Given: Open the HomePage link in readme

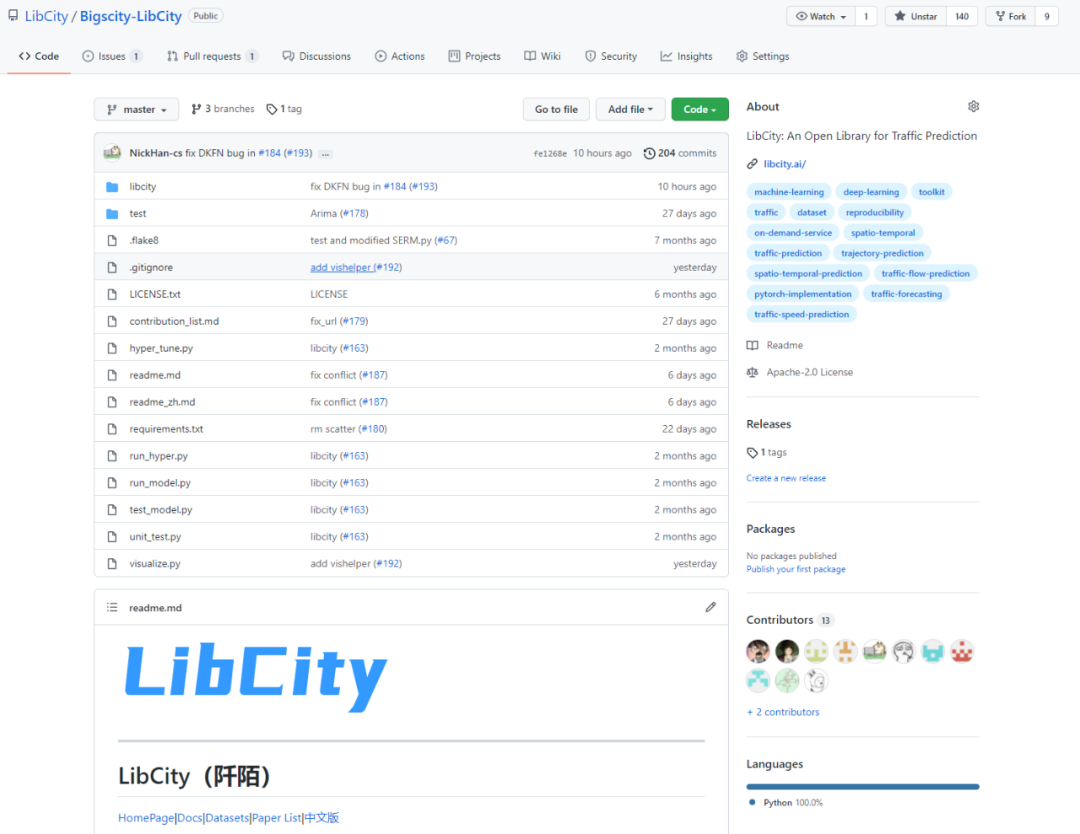Looking at the screenshot, I should click(x=146, y=817).
